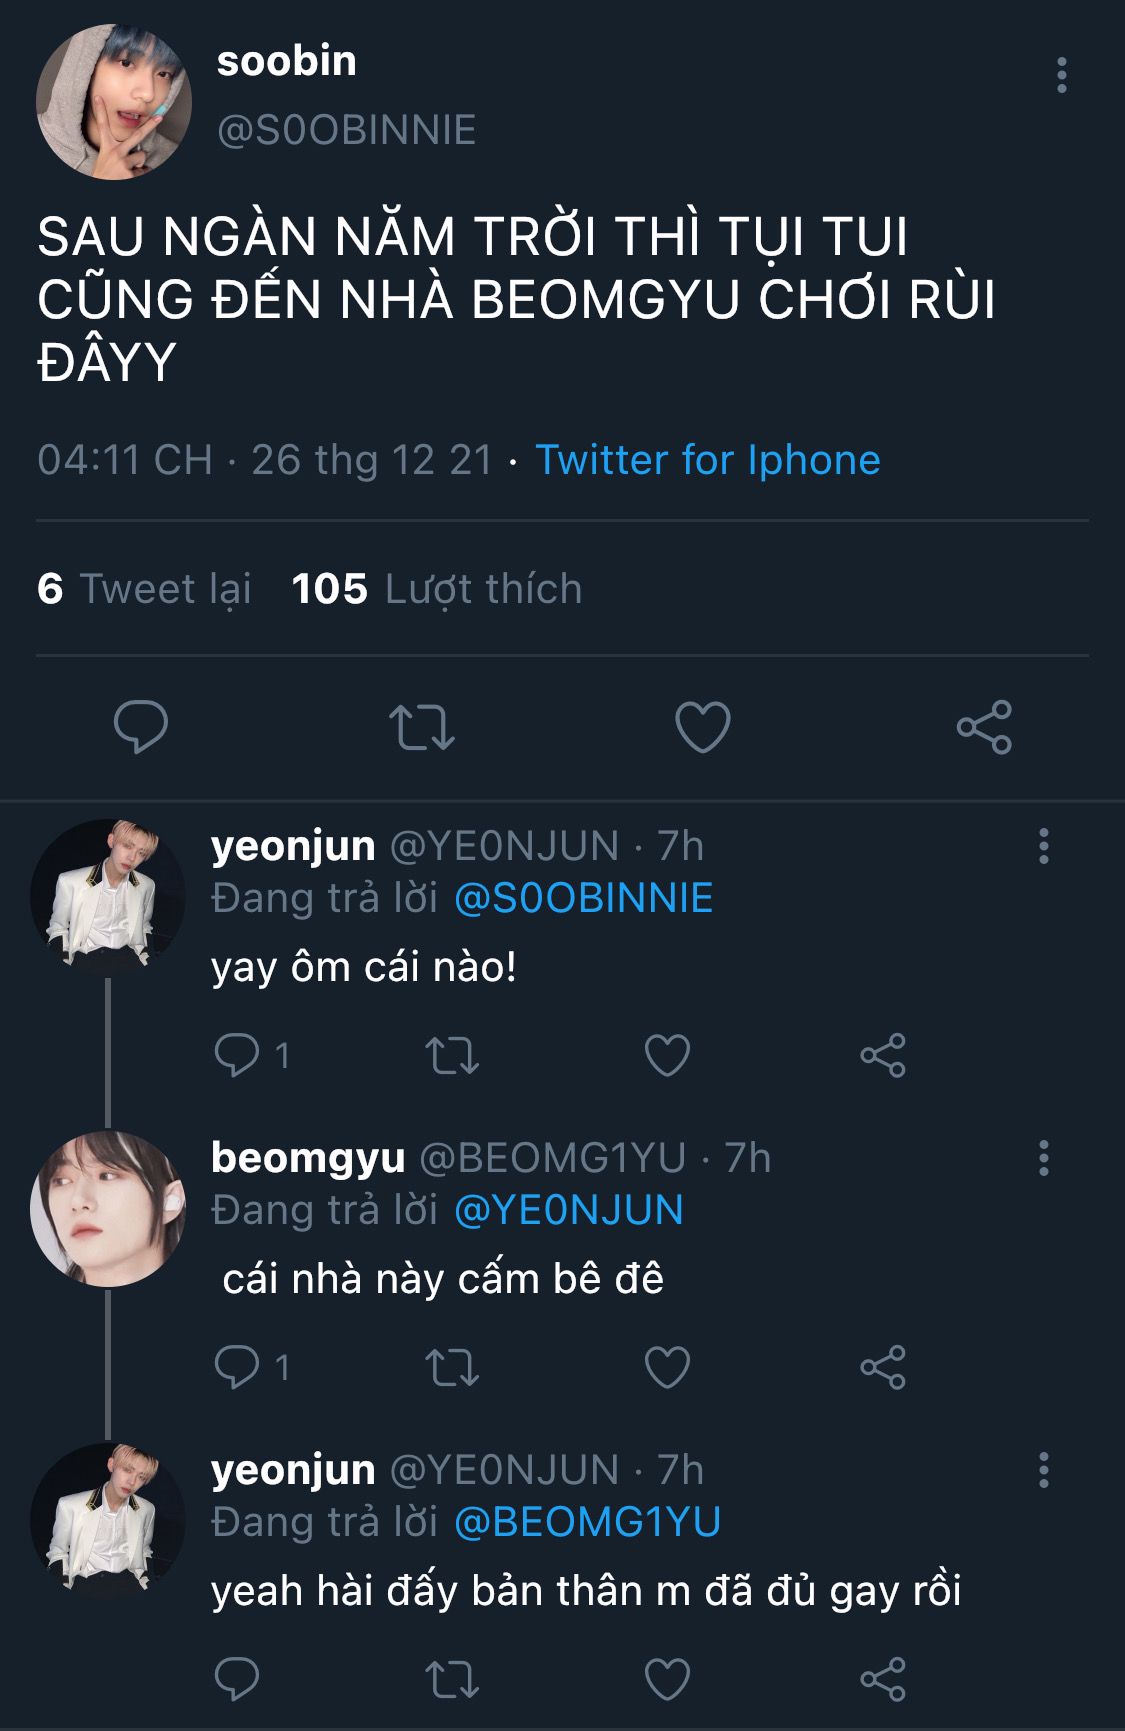Open more options on beomgyu's reply
The width and height of the screenshot is (1125, 1731).
tap(1044, 1158)
